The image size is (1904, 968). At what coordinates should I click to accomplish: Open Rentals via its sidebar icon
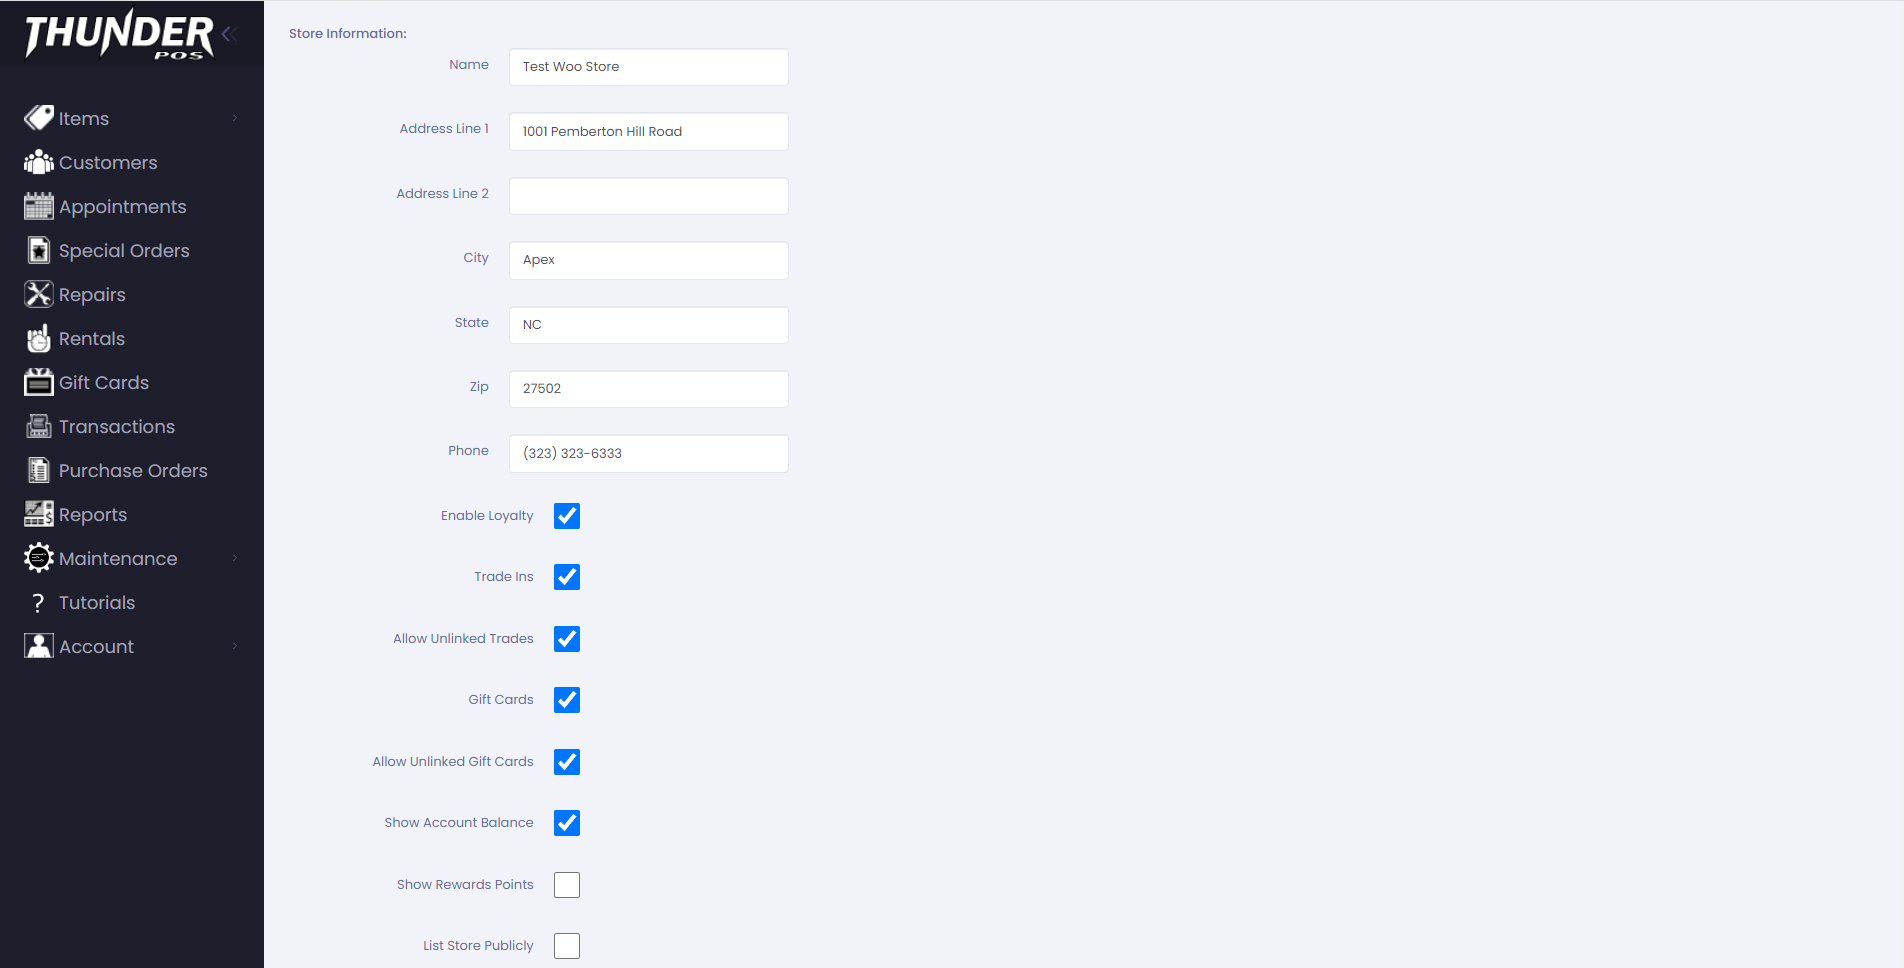click(38, 339)
